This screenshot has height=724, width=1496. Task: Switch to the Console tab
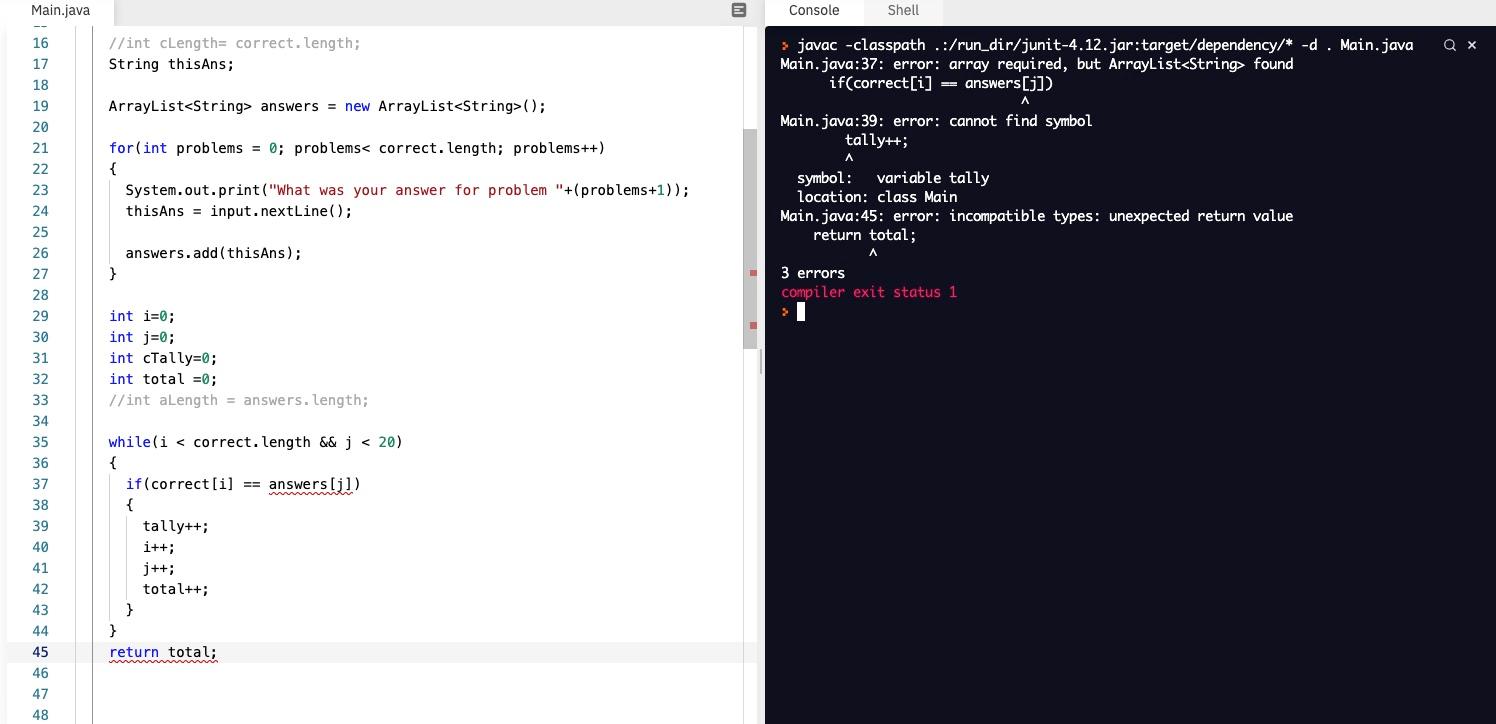pyautogui.click(x=813, y=11)
